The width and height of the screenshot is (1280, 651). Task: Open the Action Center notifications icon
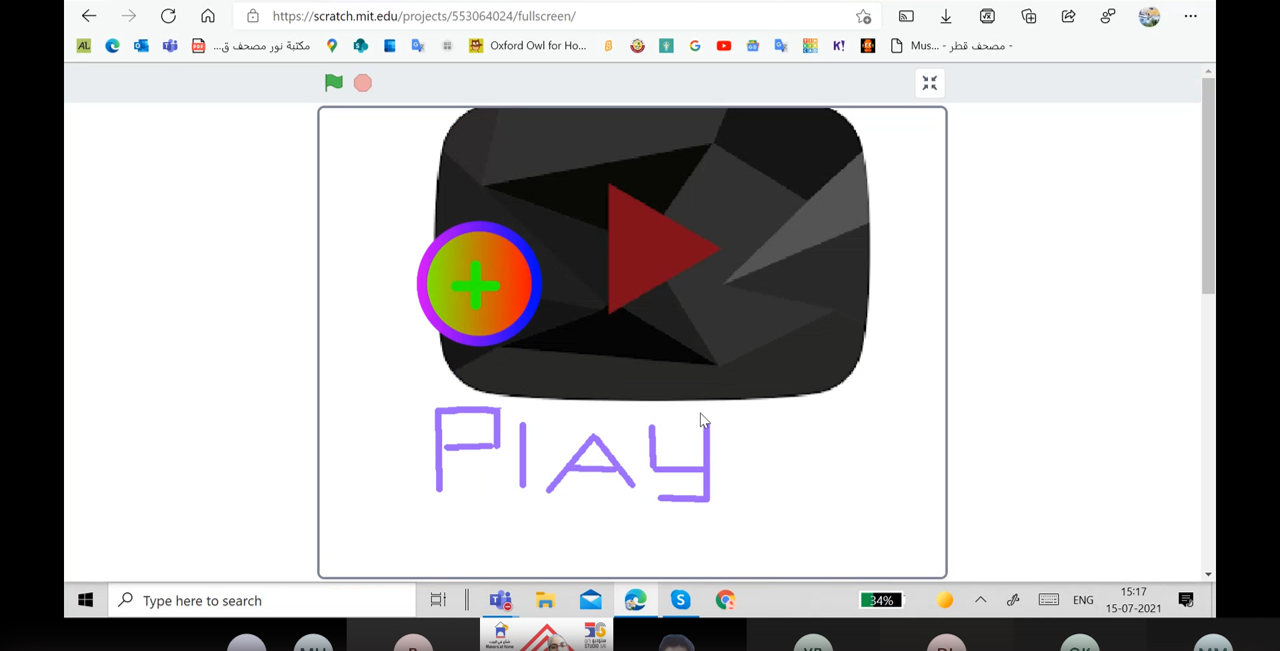(x=1186, y=600)
